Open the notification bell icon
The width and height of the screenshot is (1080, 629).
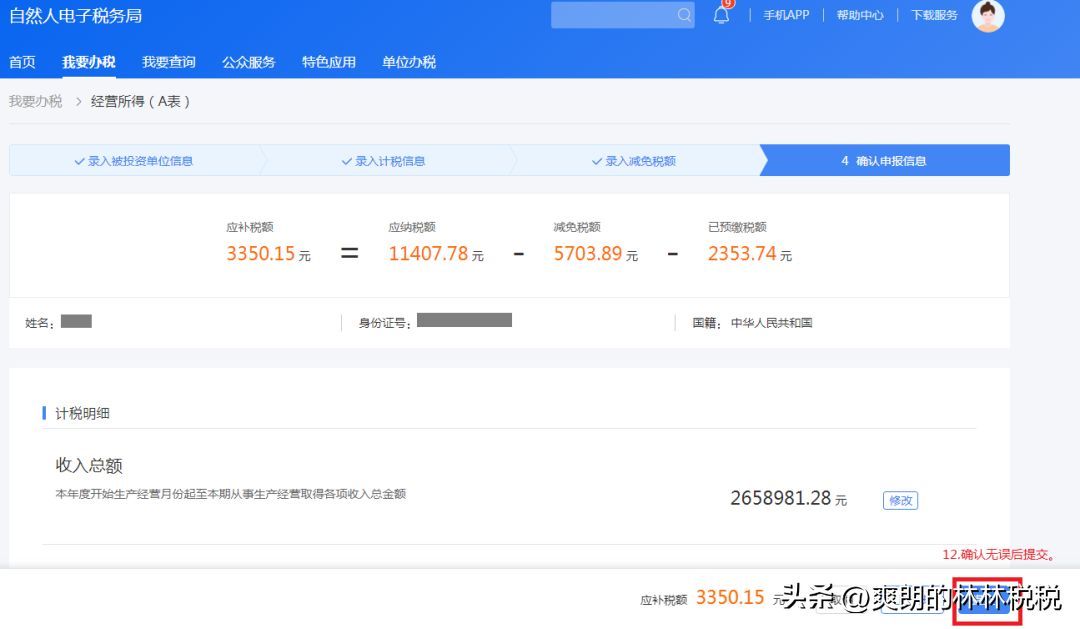pos(720,16)
